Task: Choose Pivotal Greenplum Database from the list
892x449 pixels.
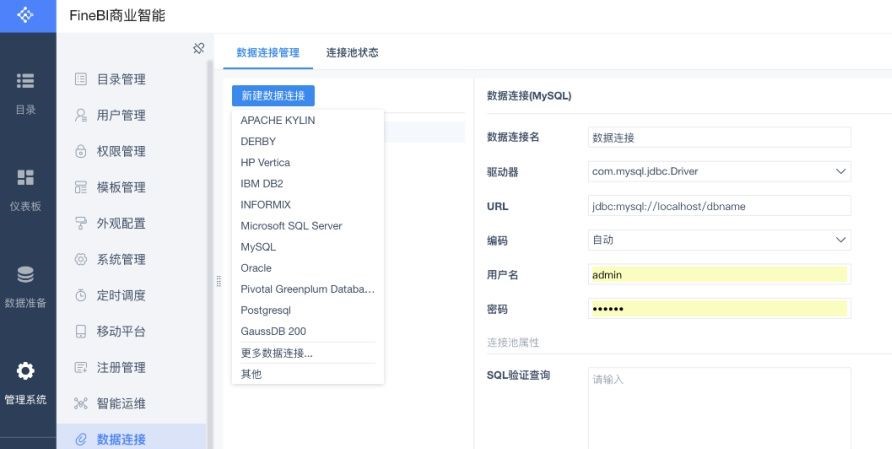Action: (308, 289)
